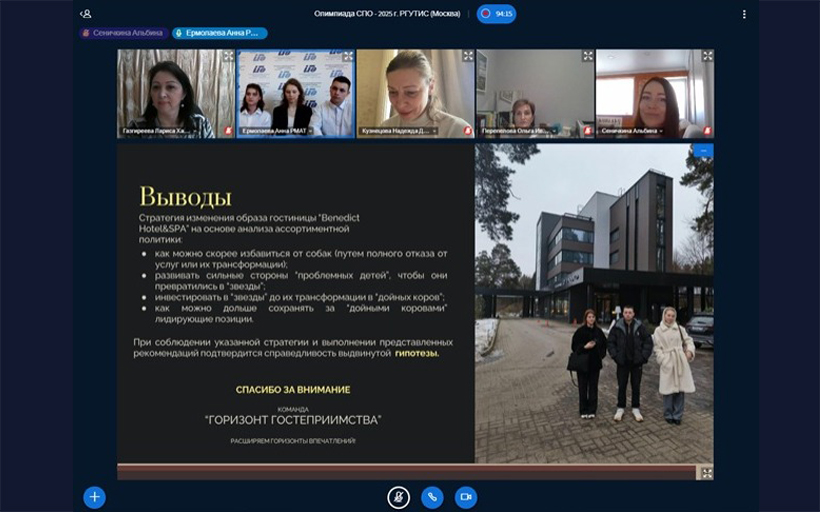Click highlighted word гипотезы on slide

click(x=417, y=354)
